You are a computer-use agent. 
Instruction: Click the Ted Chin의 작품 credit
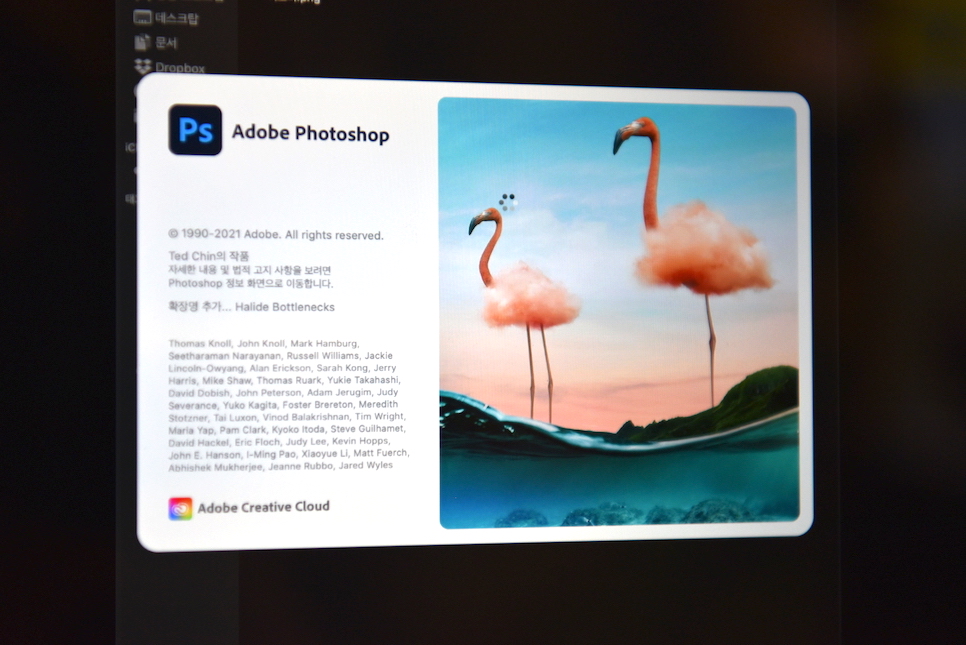pyautogui.click(x=209, y=256)
